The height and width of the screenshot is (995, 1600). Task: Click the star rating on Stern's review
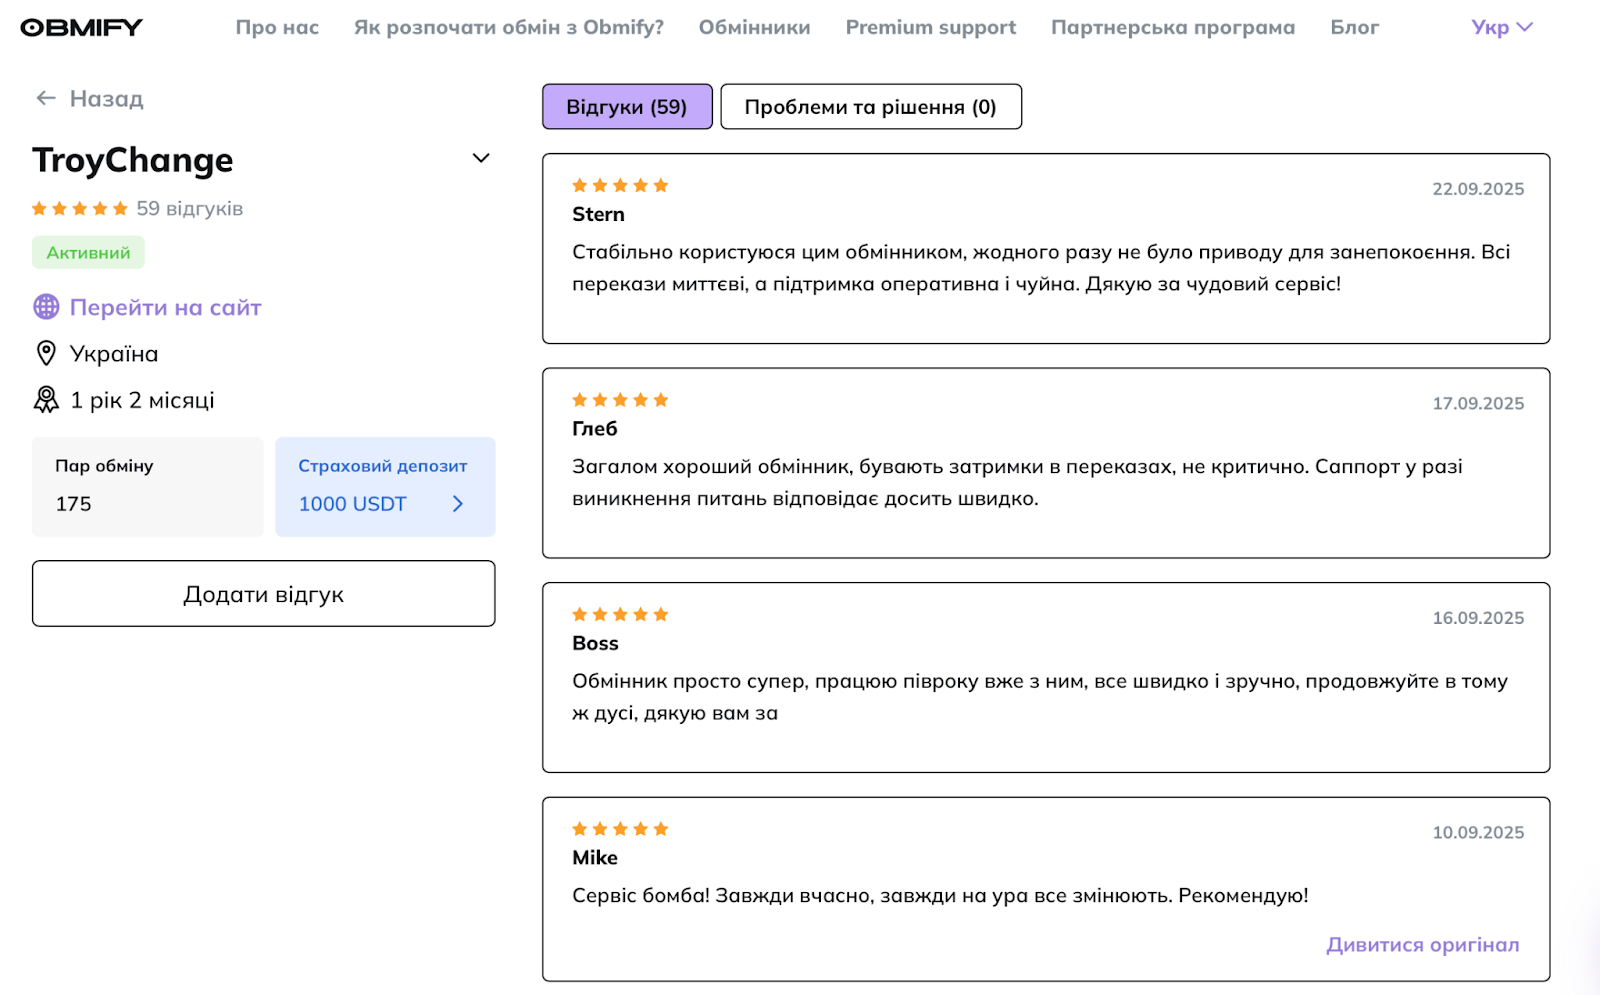point(620,186)
